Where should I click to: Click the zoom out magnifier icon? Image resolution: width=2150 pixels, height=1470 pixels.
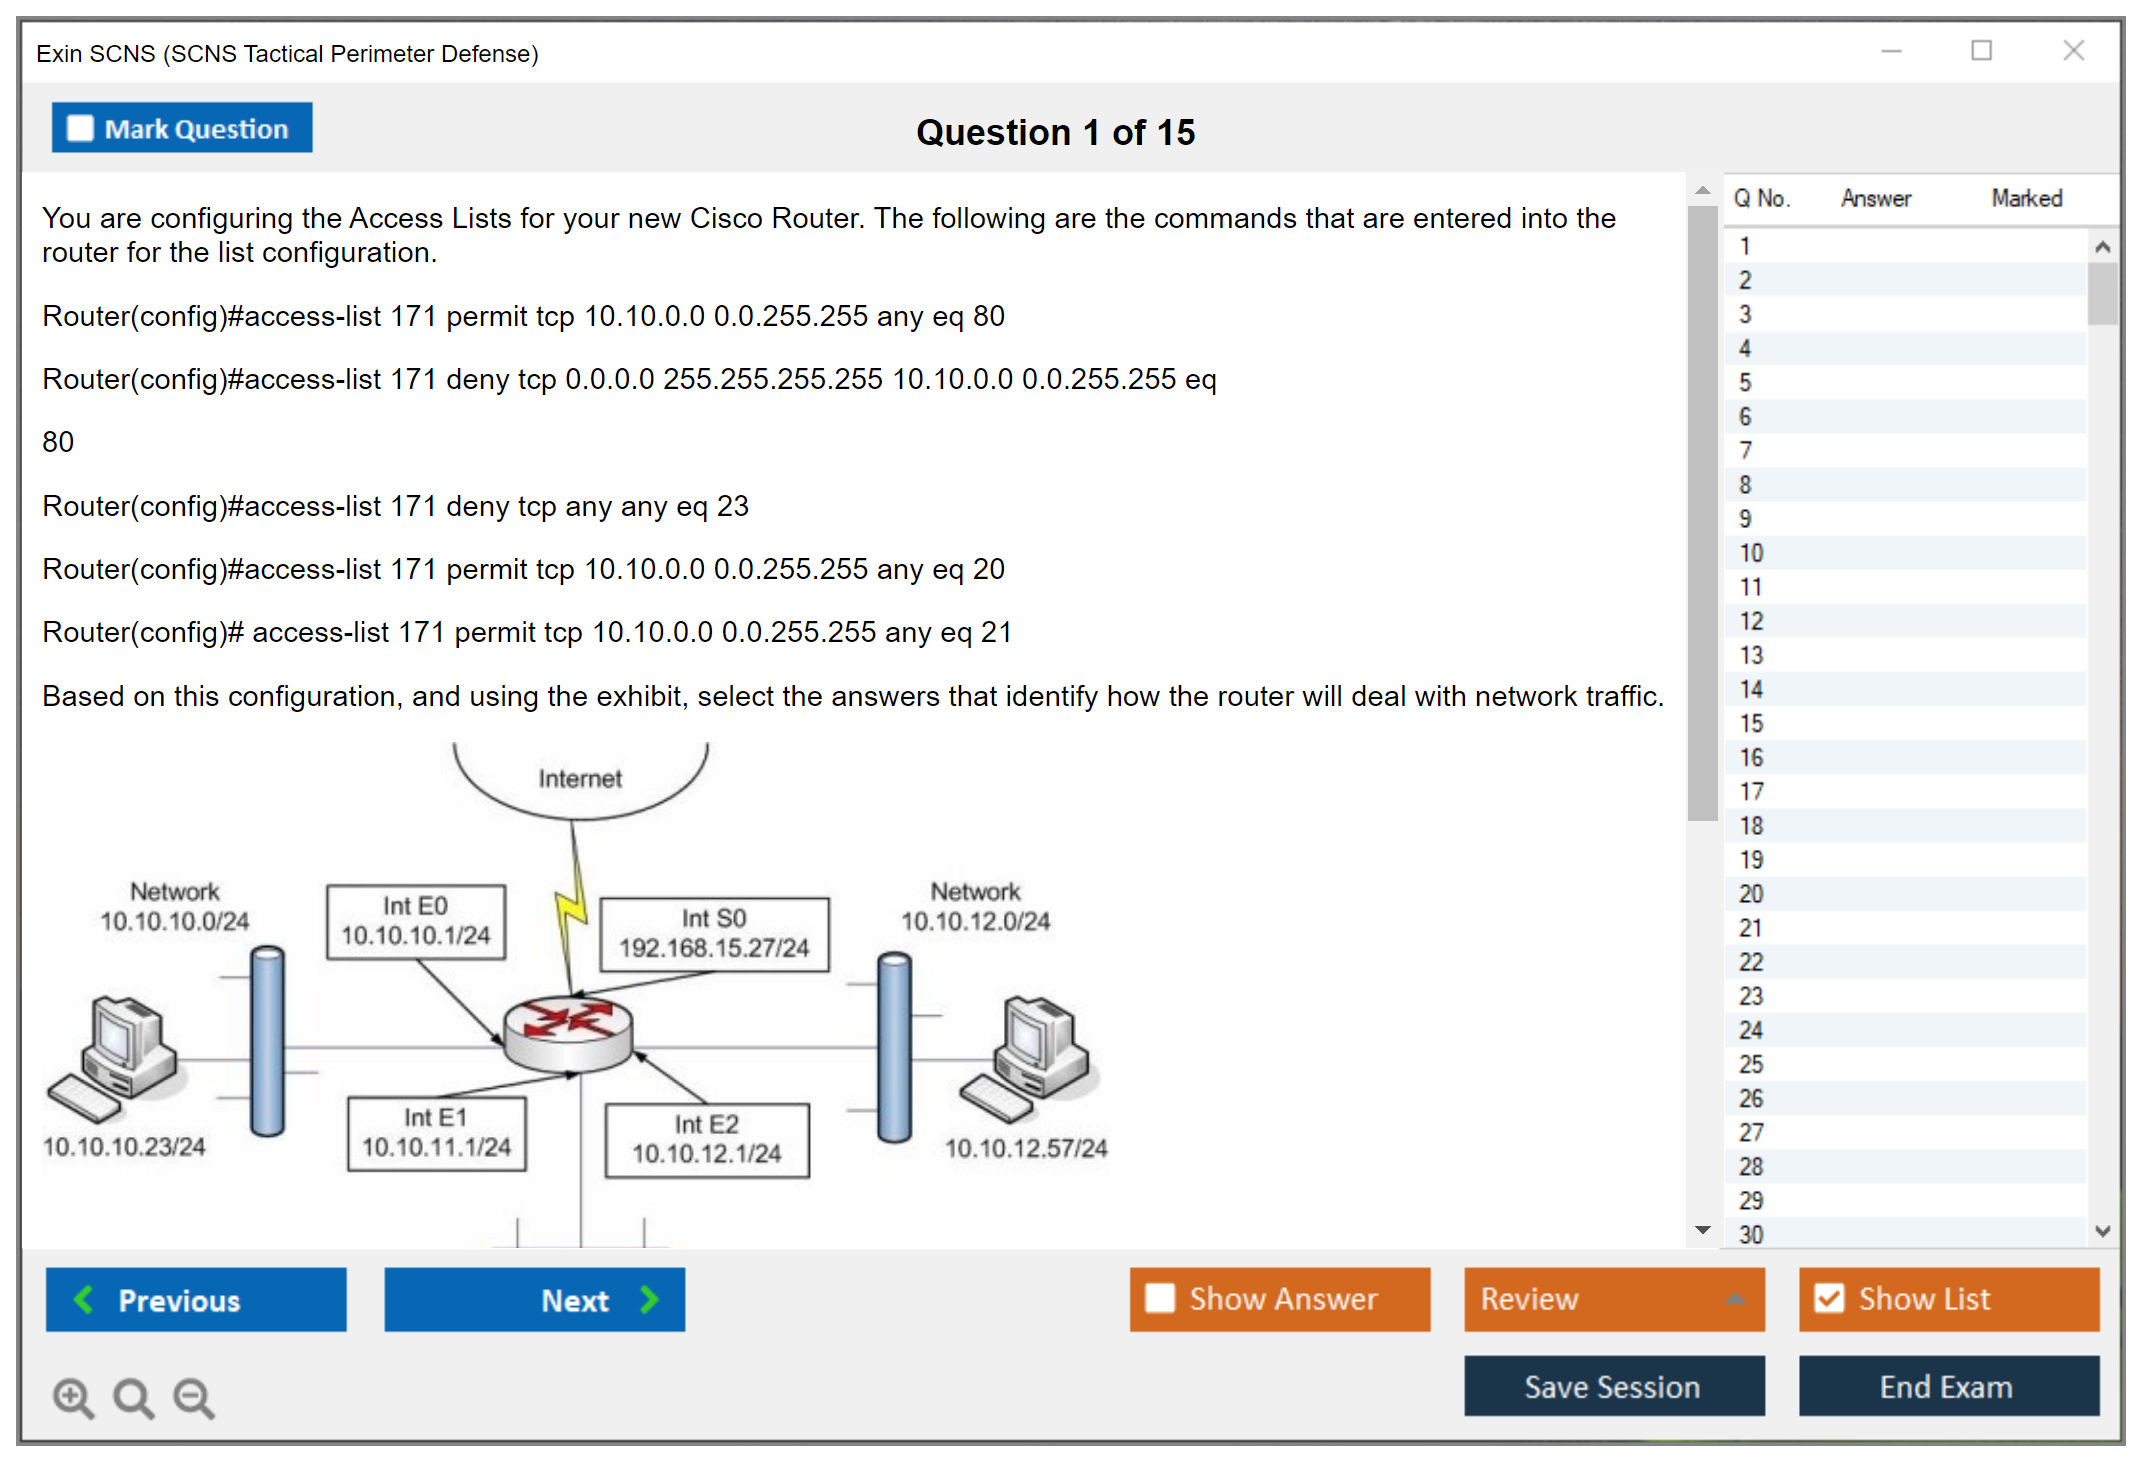point(193,1397)
